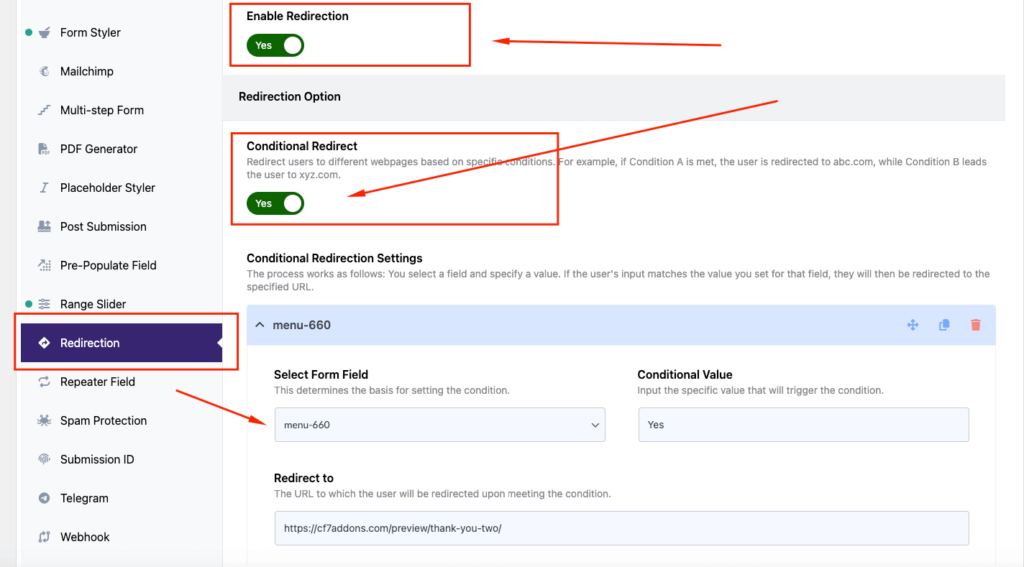Viewport: 1024px width, 567px height.
Task: Click the Redirect to URL field
Action: click(621, 528)
